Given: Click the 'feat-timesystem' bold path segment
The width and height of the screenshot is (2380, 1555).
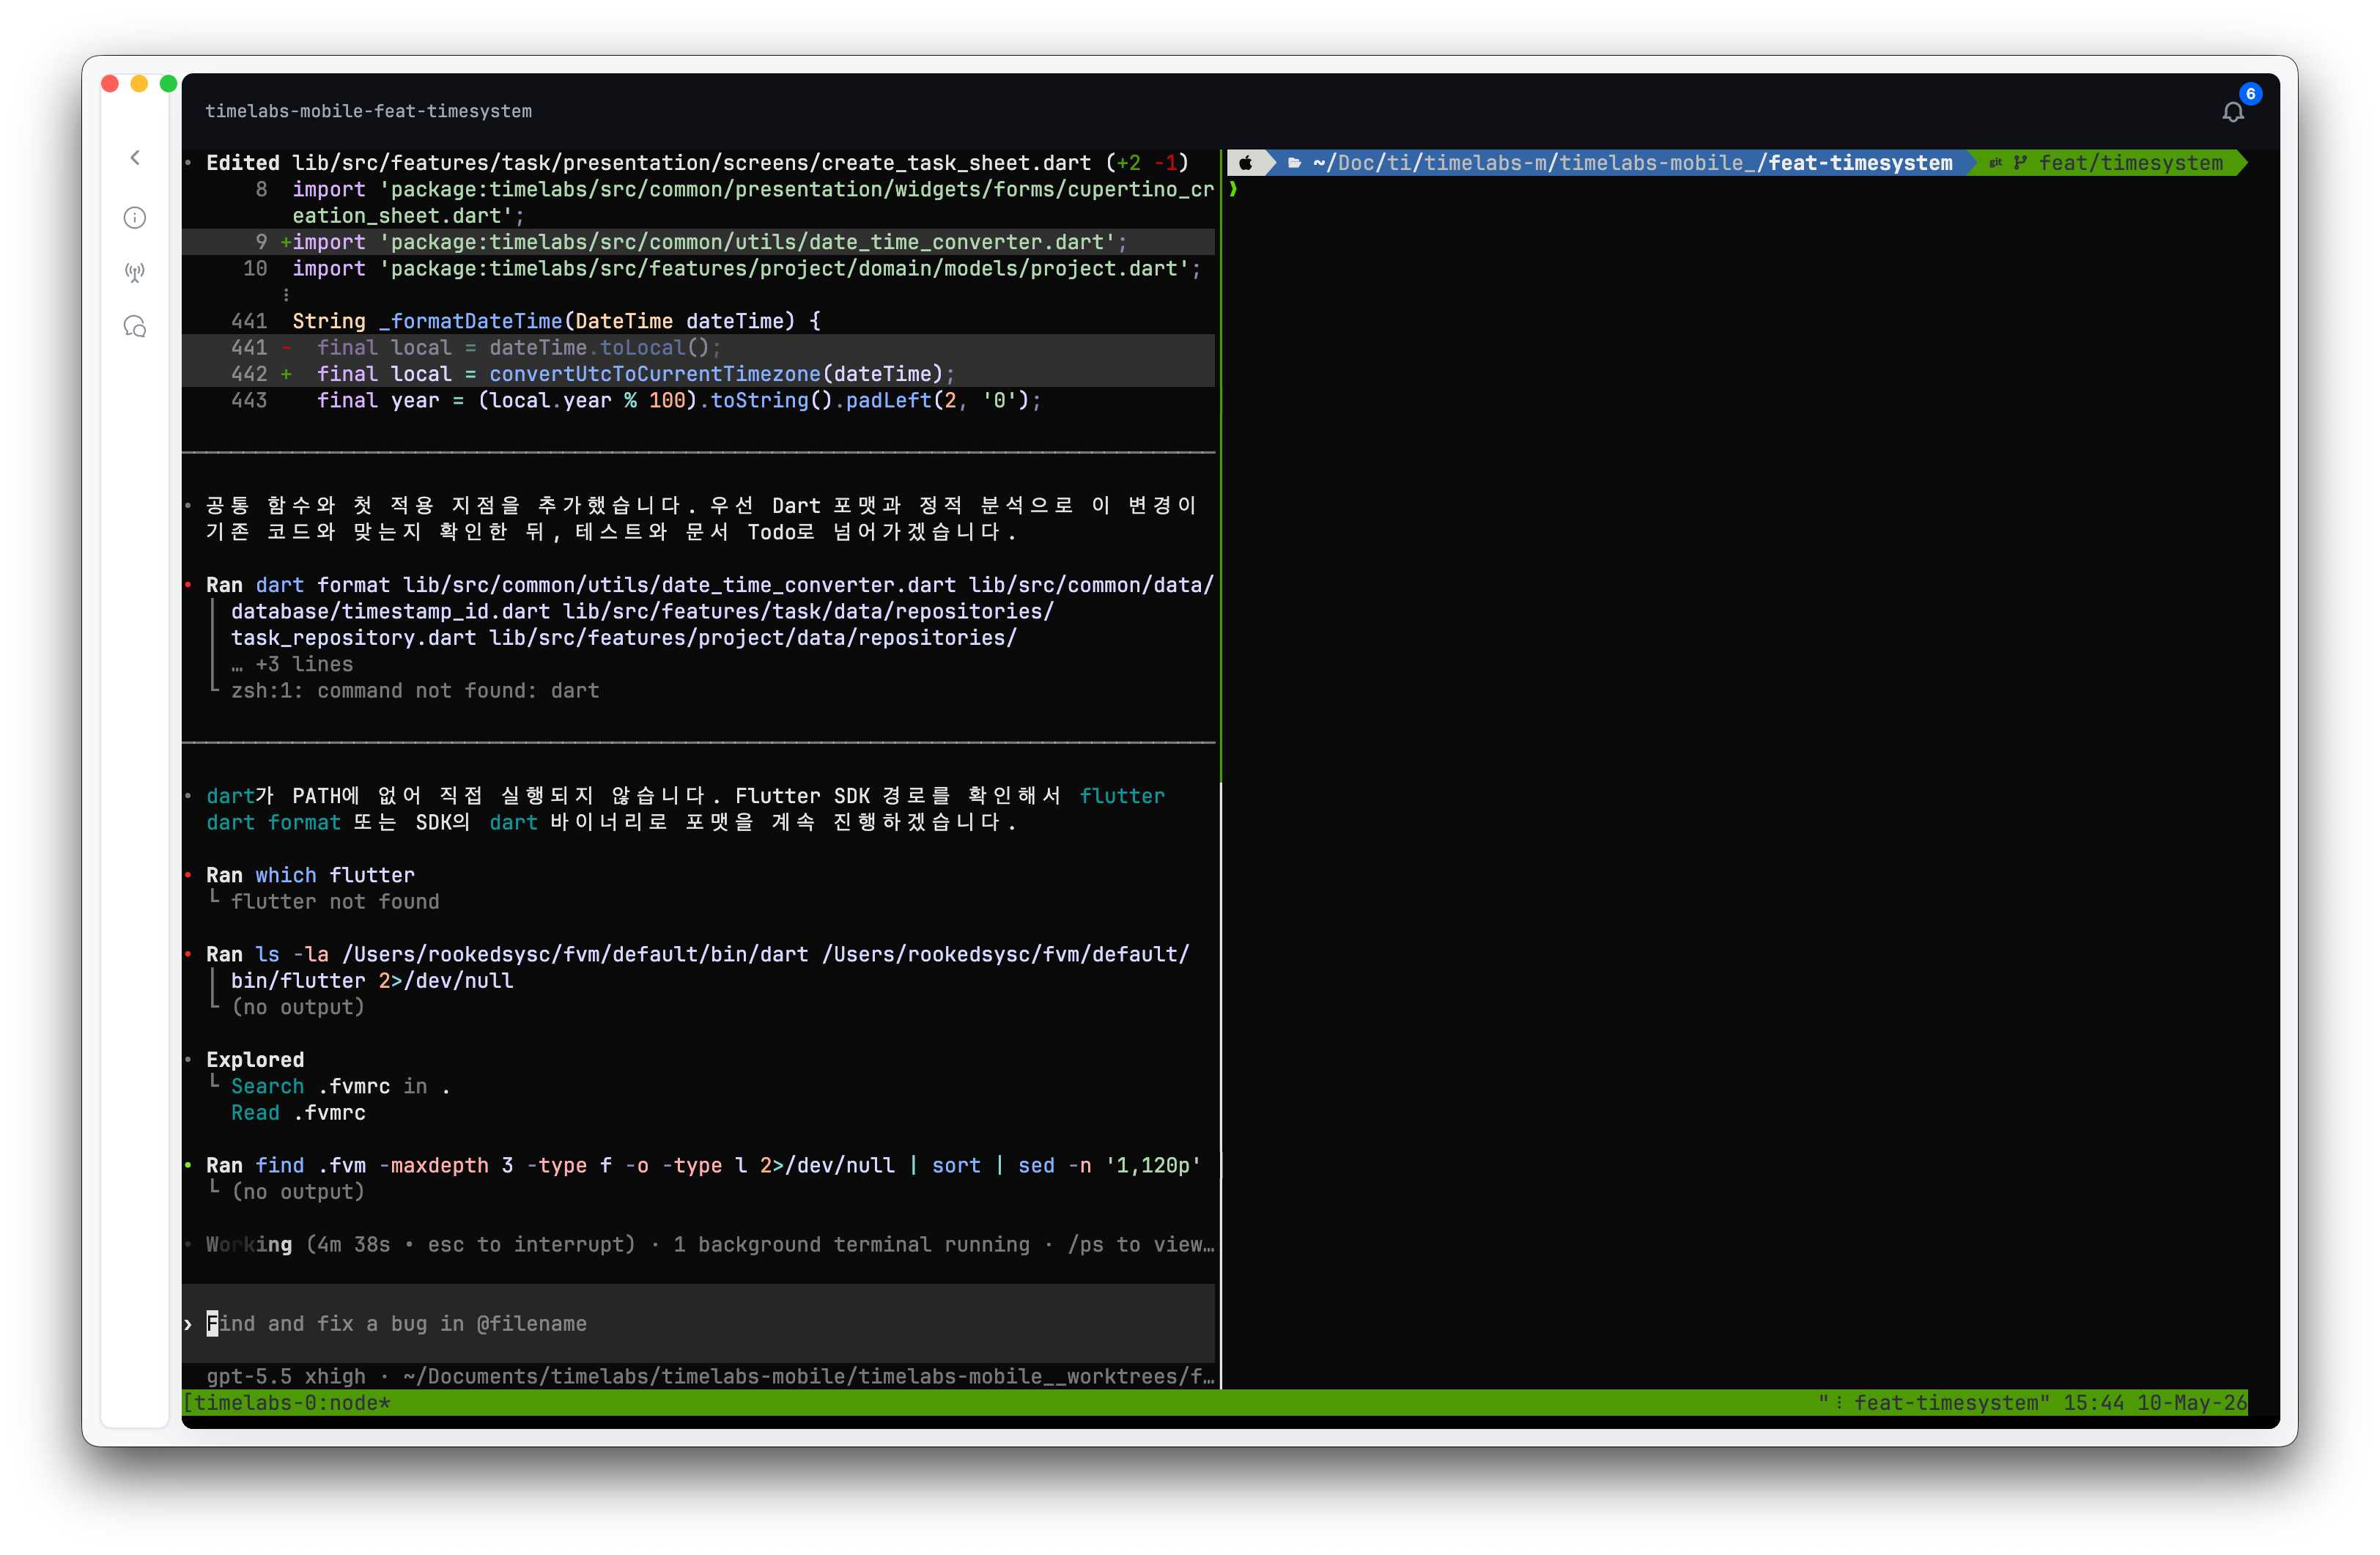Looking at the screenshot, I should 1860,163.
